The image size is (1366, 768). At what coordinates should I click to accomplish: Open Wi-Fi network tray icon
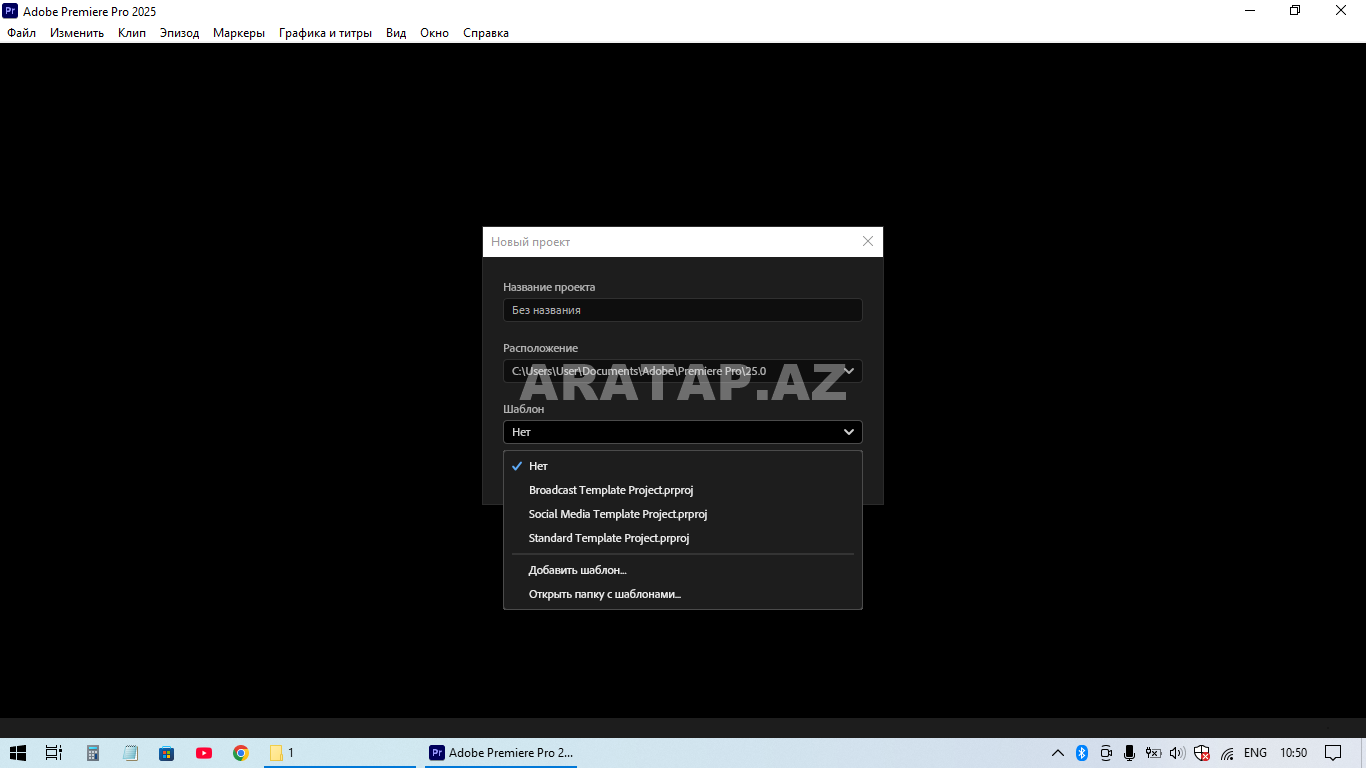coord(1227,753)
